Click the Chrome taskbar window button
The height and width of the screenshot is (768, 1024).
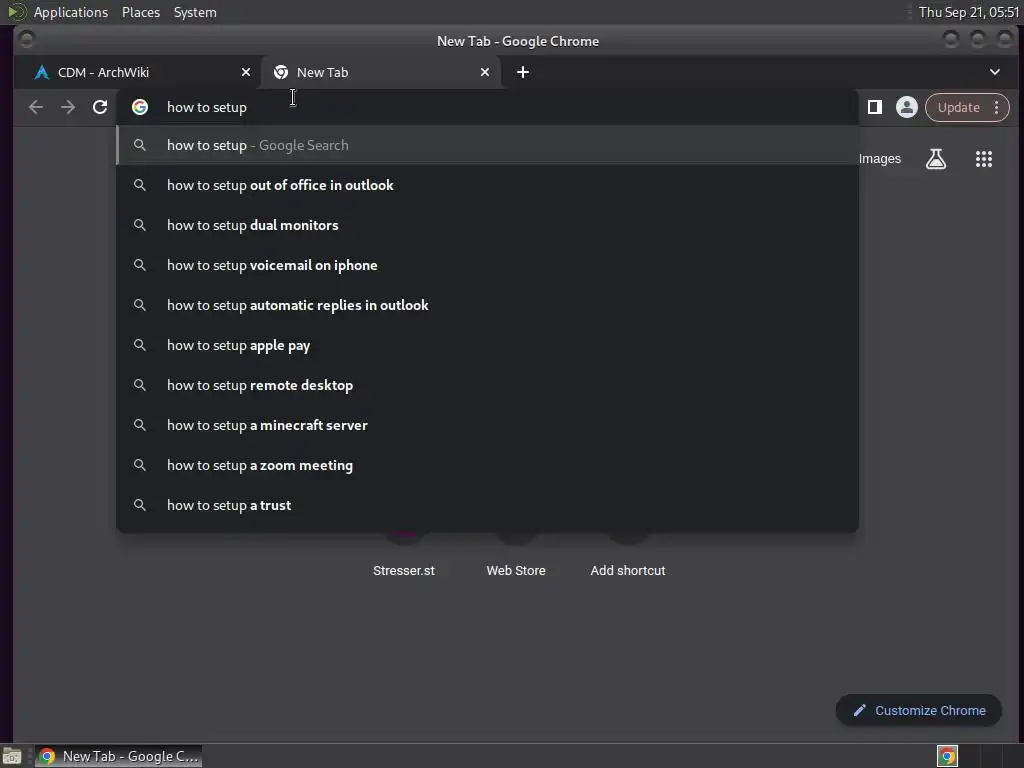tap(118, 756)
